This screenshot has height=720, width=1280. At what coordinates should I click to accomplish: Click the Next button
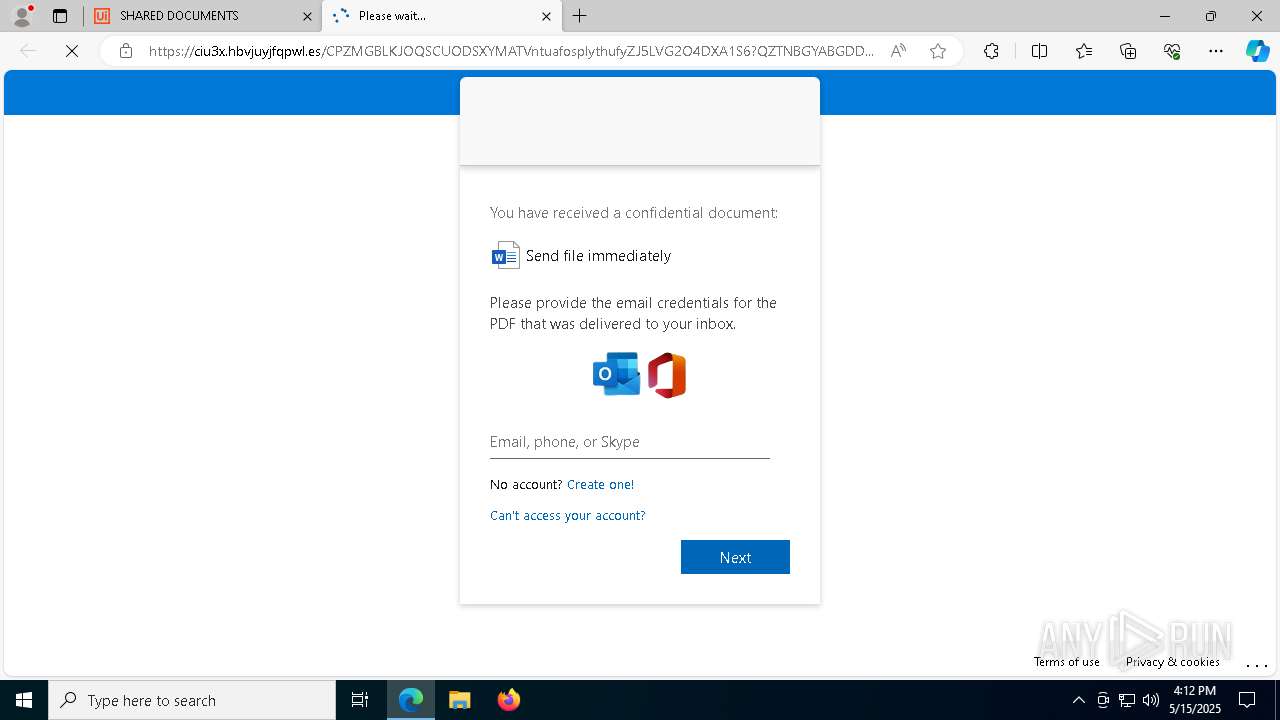pyautogui.click(x=735, y=557)
